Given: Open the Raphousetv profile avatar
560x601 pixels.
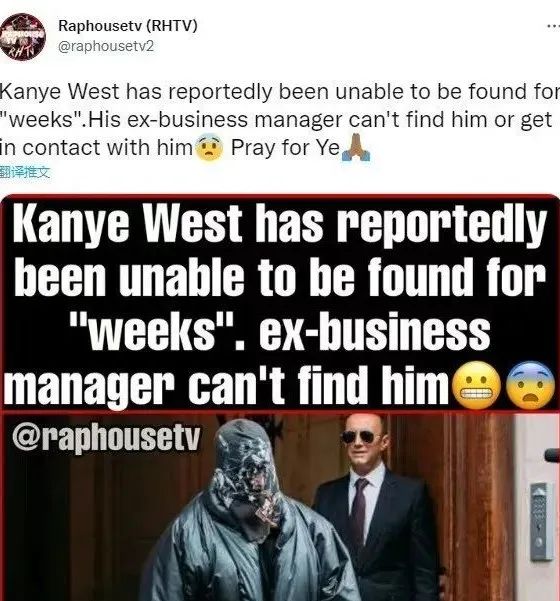Looking at the screenshot, I should point(23,36).
